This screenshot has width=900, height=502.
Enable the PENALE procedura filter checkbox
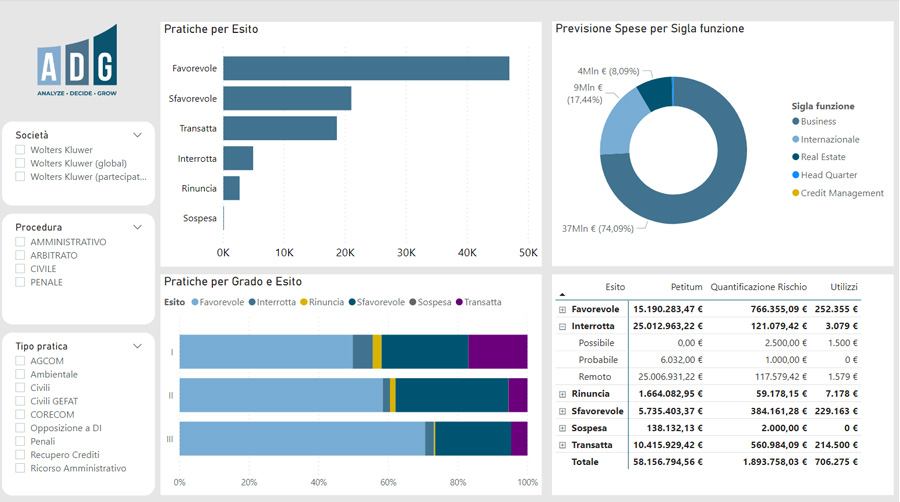pyautogui.click(x=20, y=282)
